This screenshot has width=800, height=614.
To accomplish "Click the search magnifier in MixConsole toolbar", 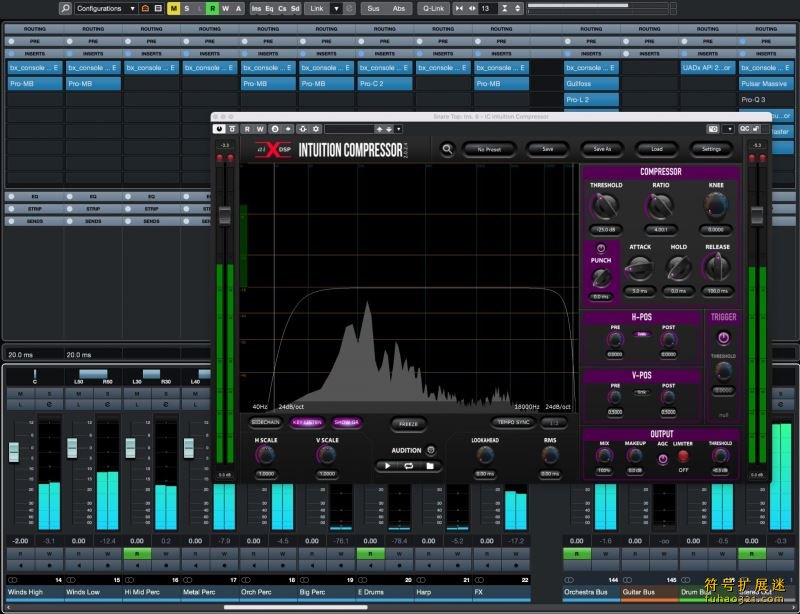I will (65, 8).
